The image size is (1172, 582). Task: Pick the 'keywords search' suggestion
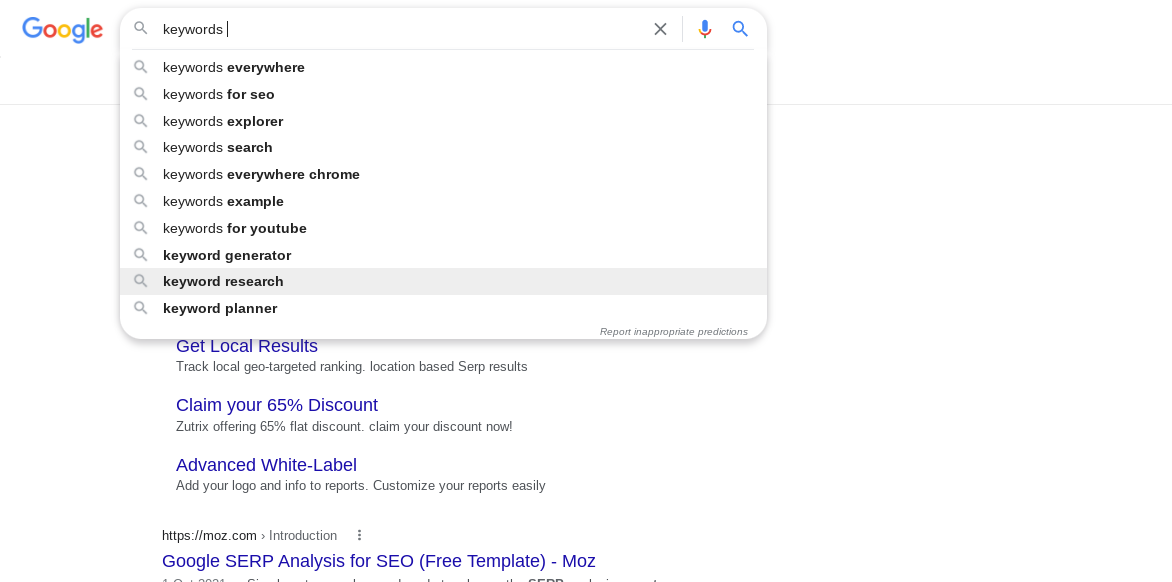[443, 147]
